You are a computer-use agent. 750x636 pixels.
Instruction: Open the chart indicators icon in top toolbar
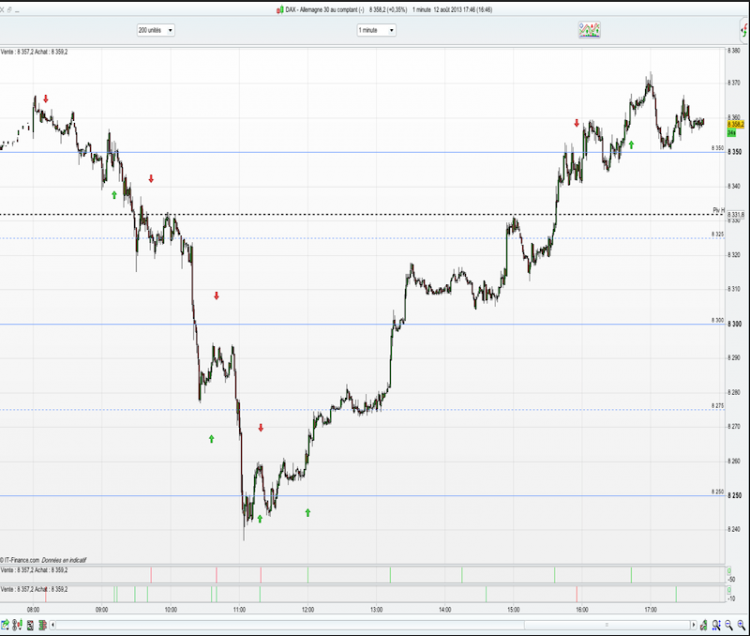(x=589, y=30)
